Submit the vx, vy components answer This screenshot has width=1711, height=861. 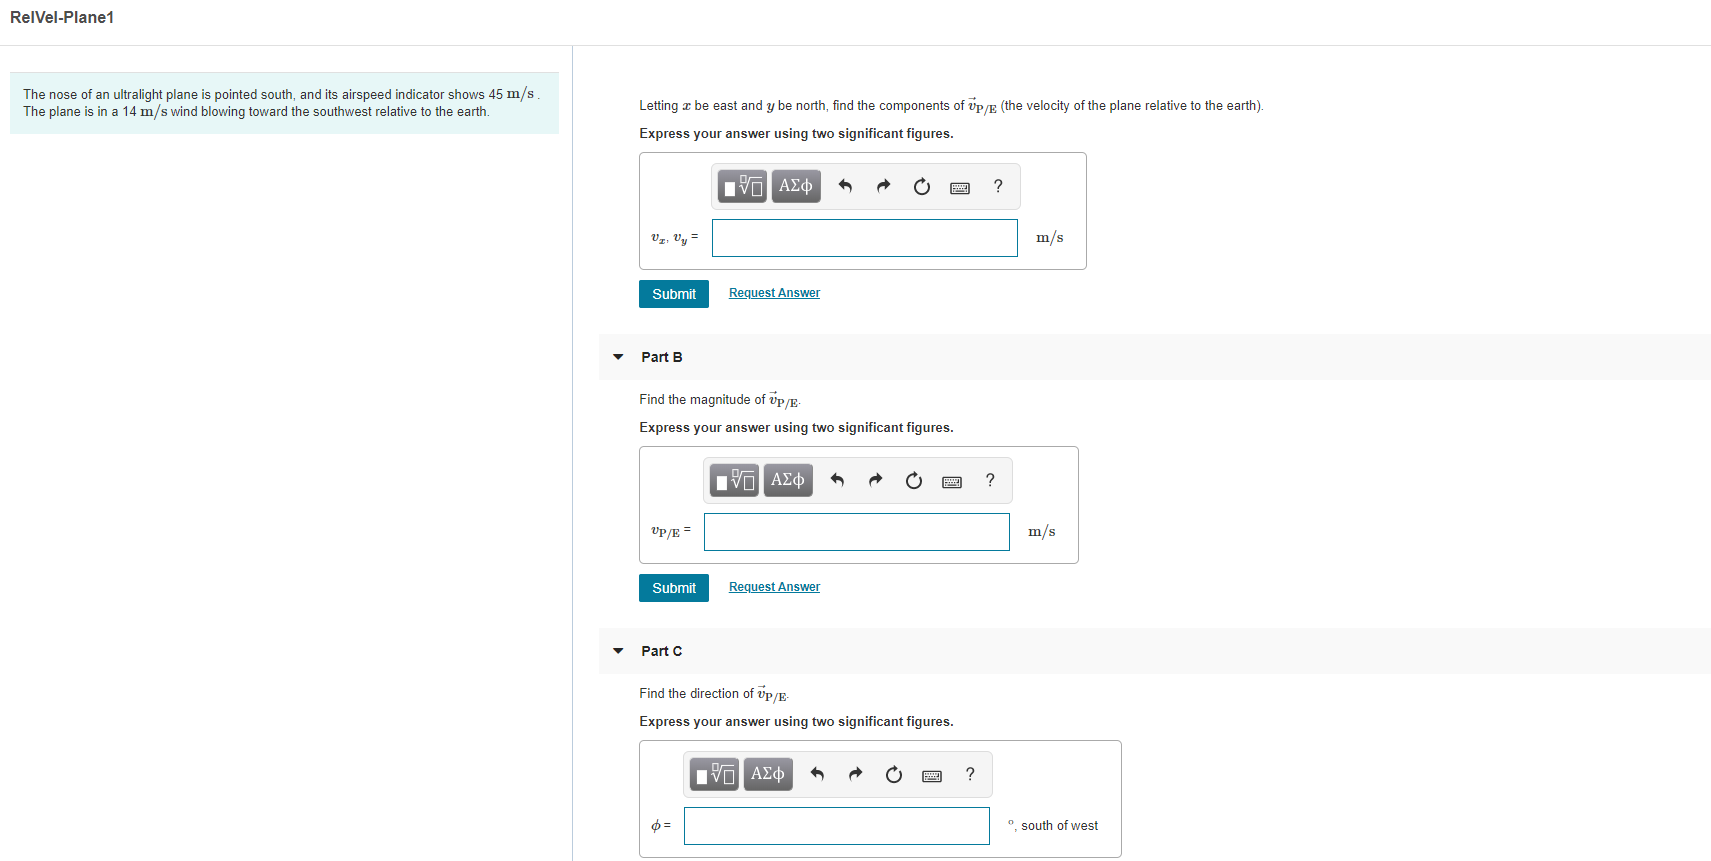tap(674, 294)
